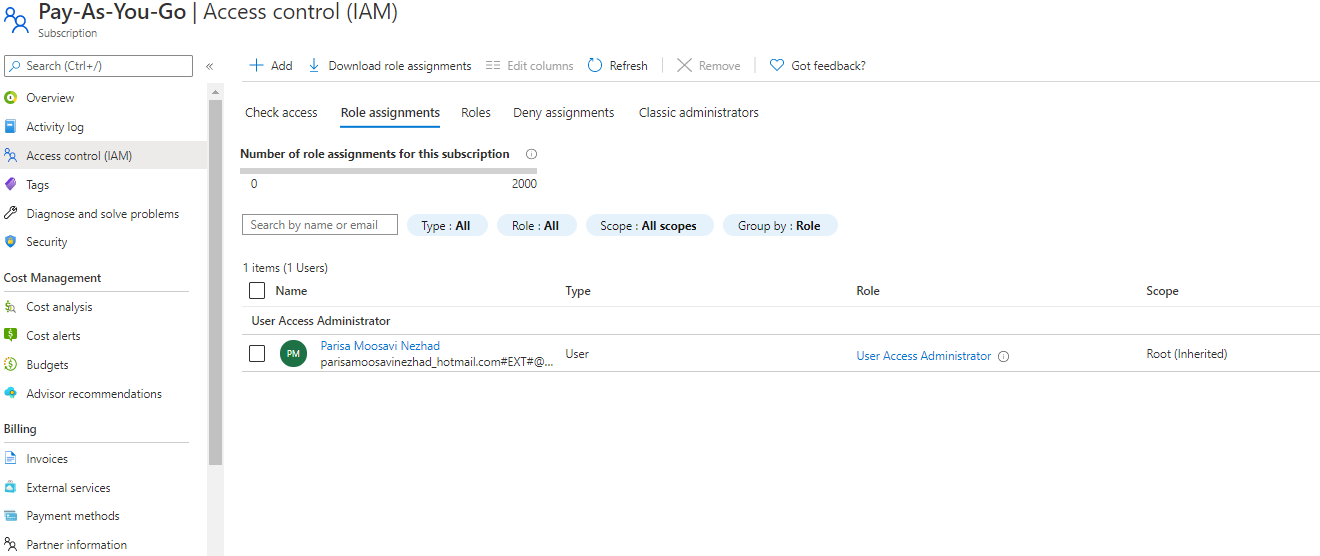Click the sidebar scrollbar up arrow

[215, 92]
